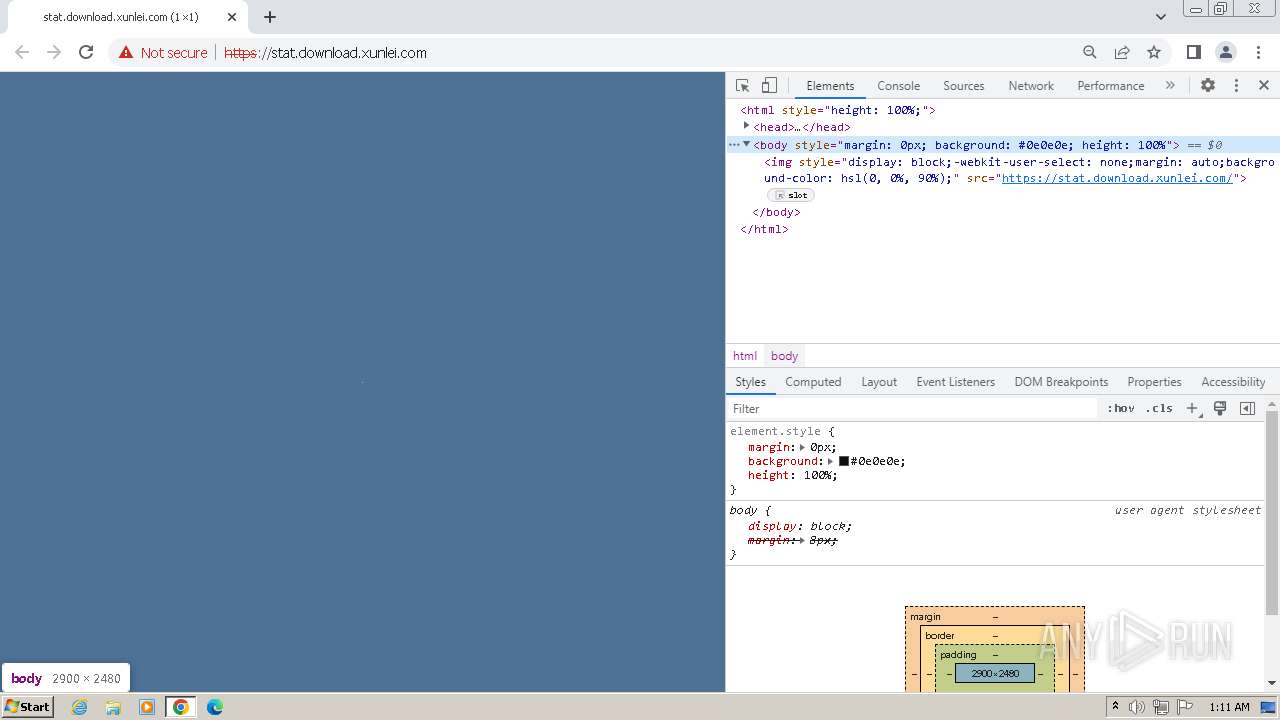Open the DOM Breakpoints pane
The width and height of the screenshot is (1280, 720).
(1061, 382)
